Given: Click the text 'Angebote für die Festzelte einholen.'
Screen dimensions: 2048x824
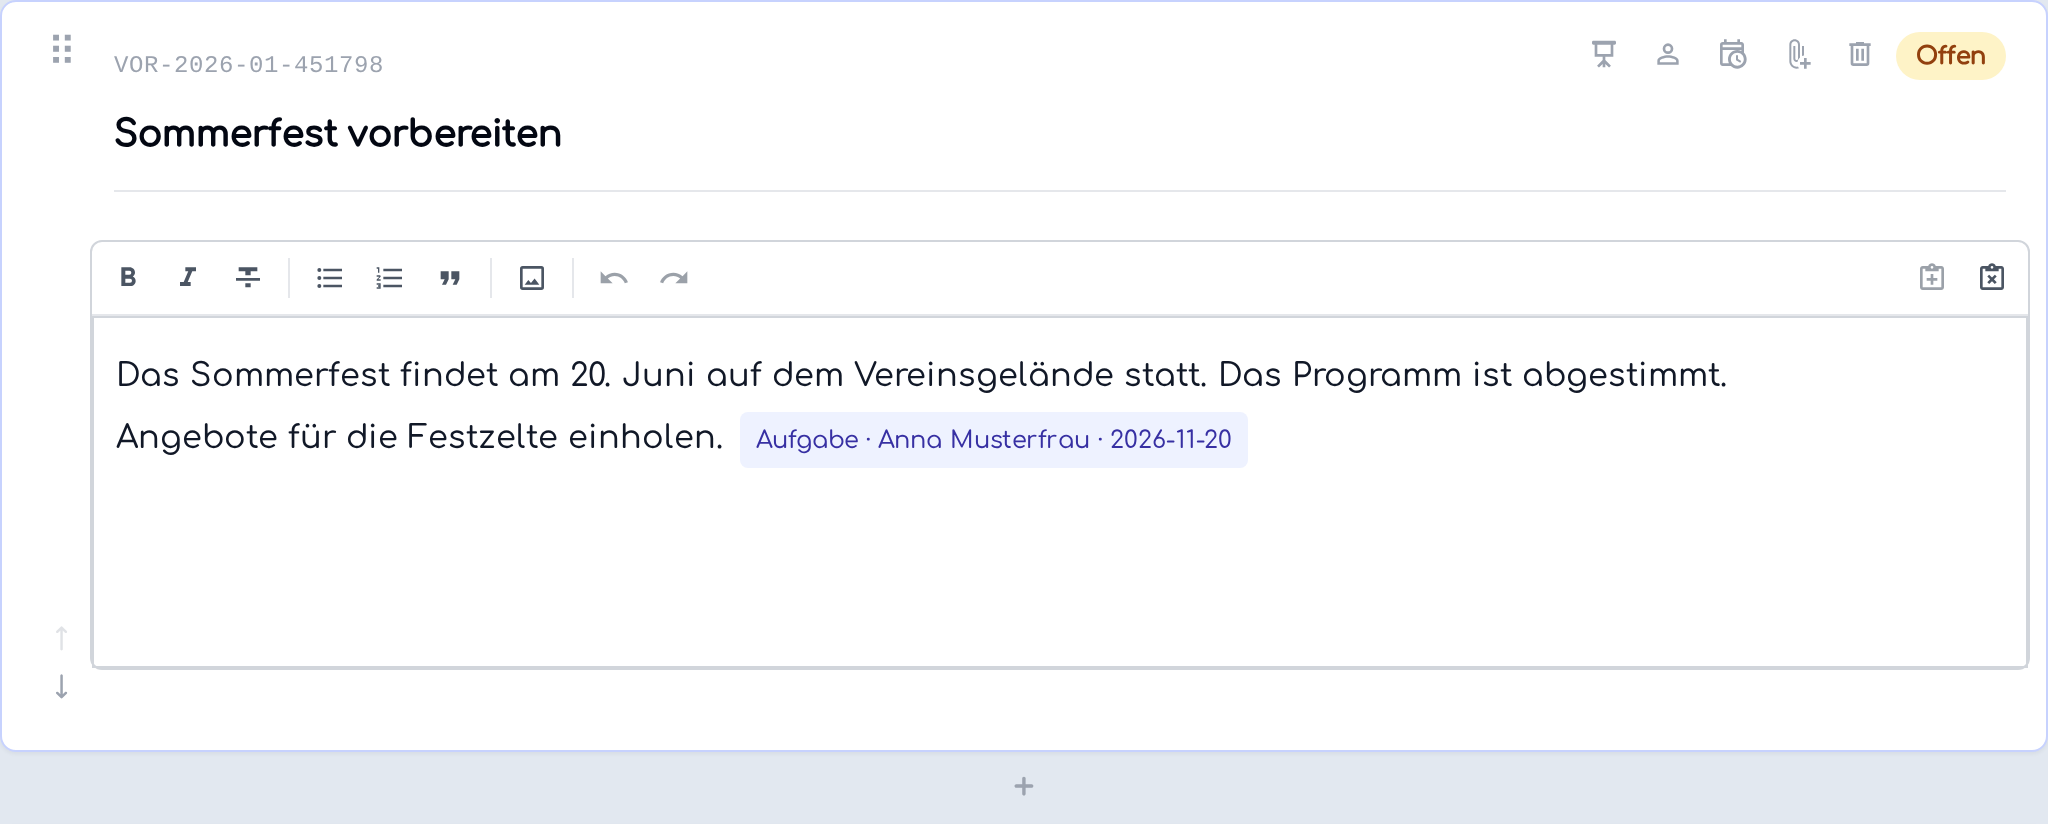Looking at the screenshot, I should (x=420, y=437).
